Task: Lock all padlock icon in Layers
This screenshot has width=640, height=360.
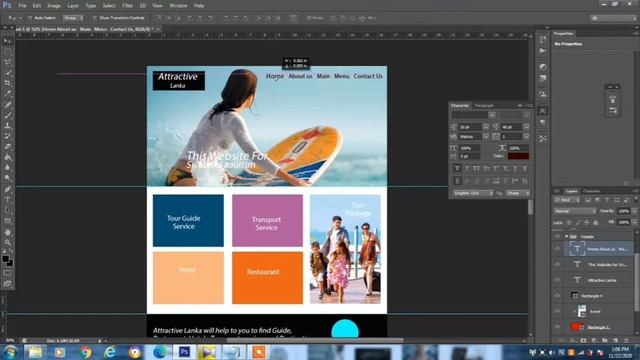Action: pyautogui.click(x=596, y=222)
